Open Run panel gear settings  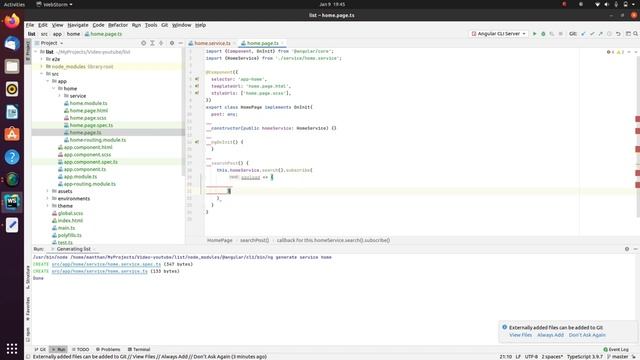click(627, 249)
